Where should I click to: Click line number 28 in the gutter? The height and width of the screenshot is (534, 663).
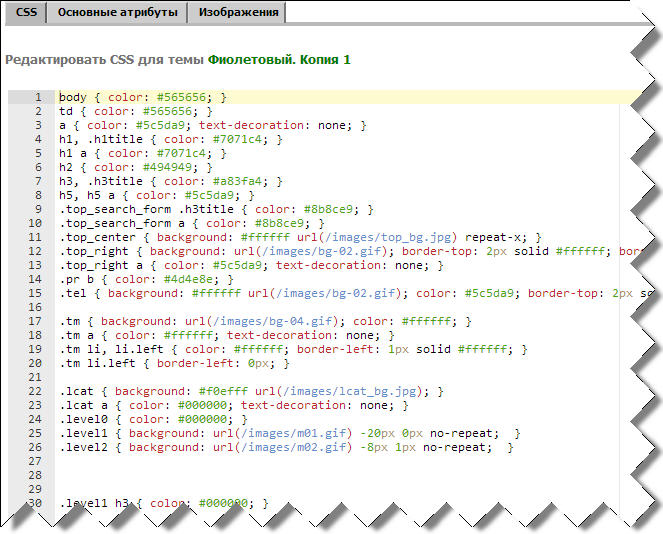coord(35,475)
